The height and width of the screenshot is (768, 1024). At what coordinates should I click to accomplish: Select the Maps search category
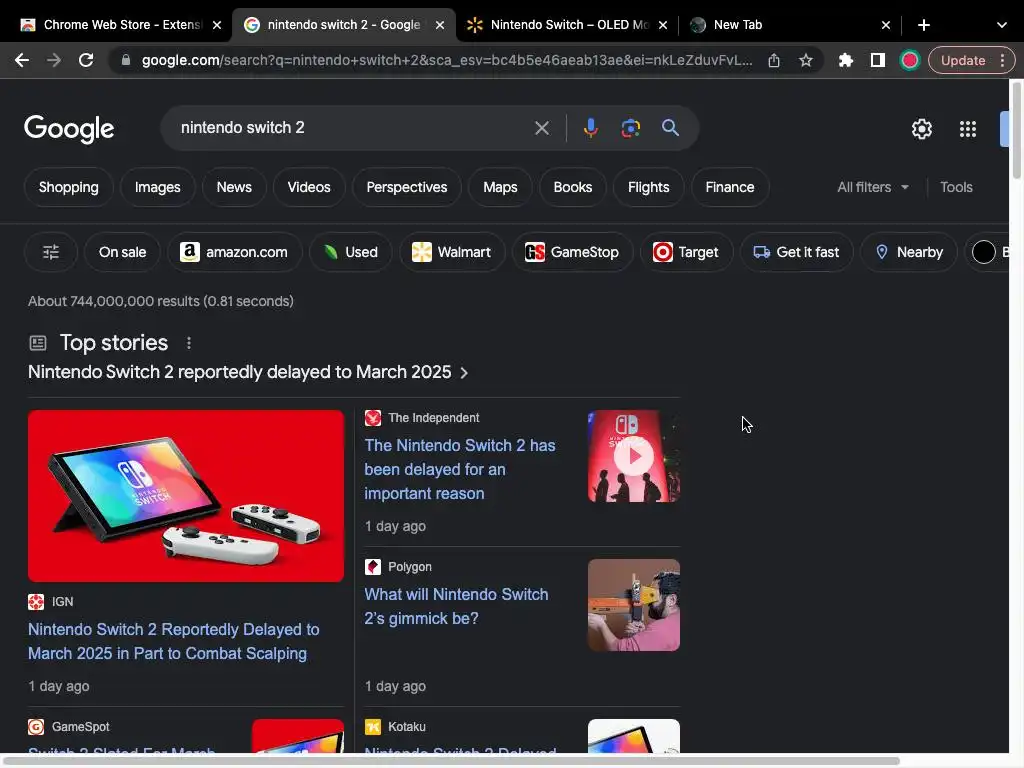coord(500,187)
